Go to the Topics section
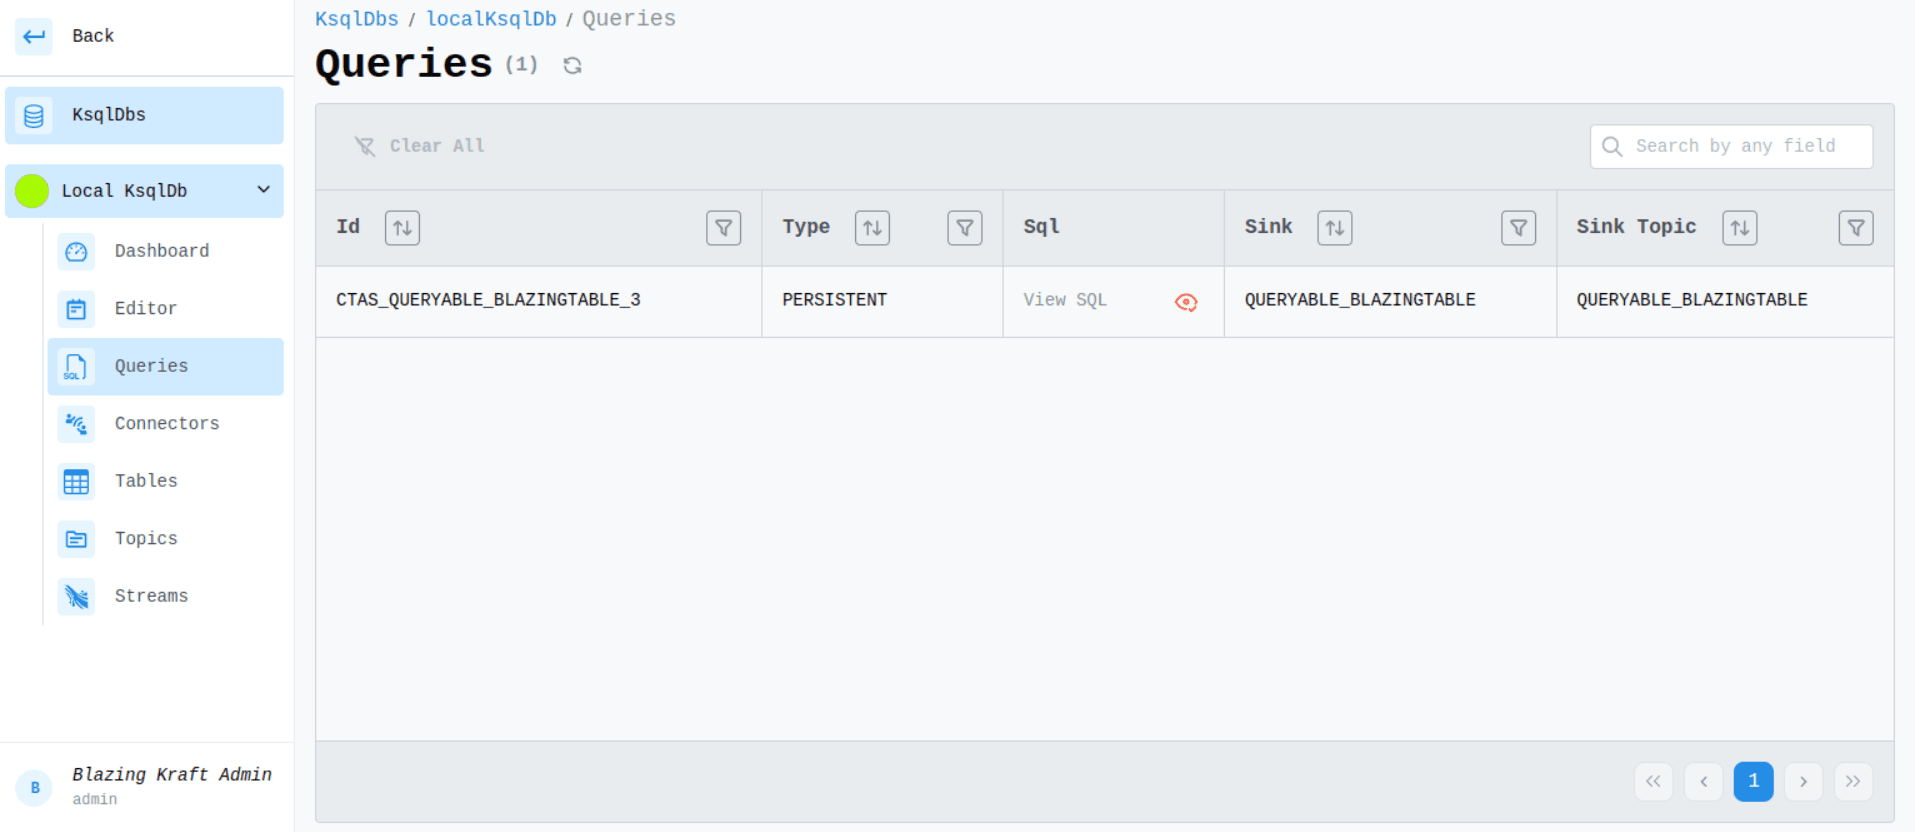Viewport: 1915px width, 832px height. point(146,539)
